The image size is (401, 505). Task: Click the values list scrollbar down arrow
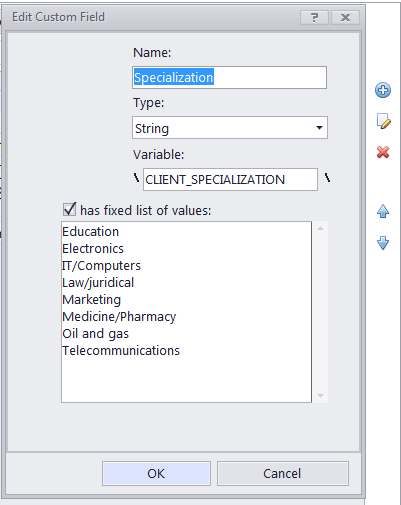(320, 396)
